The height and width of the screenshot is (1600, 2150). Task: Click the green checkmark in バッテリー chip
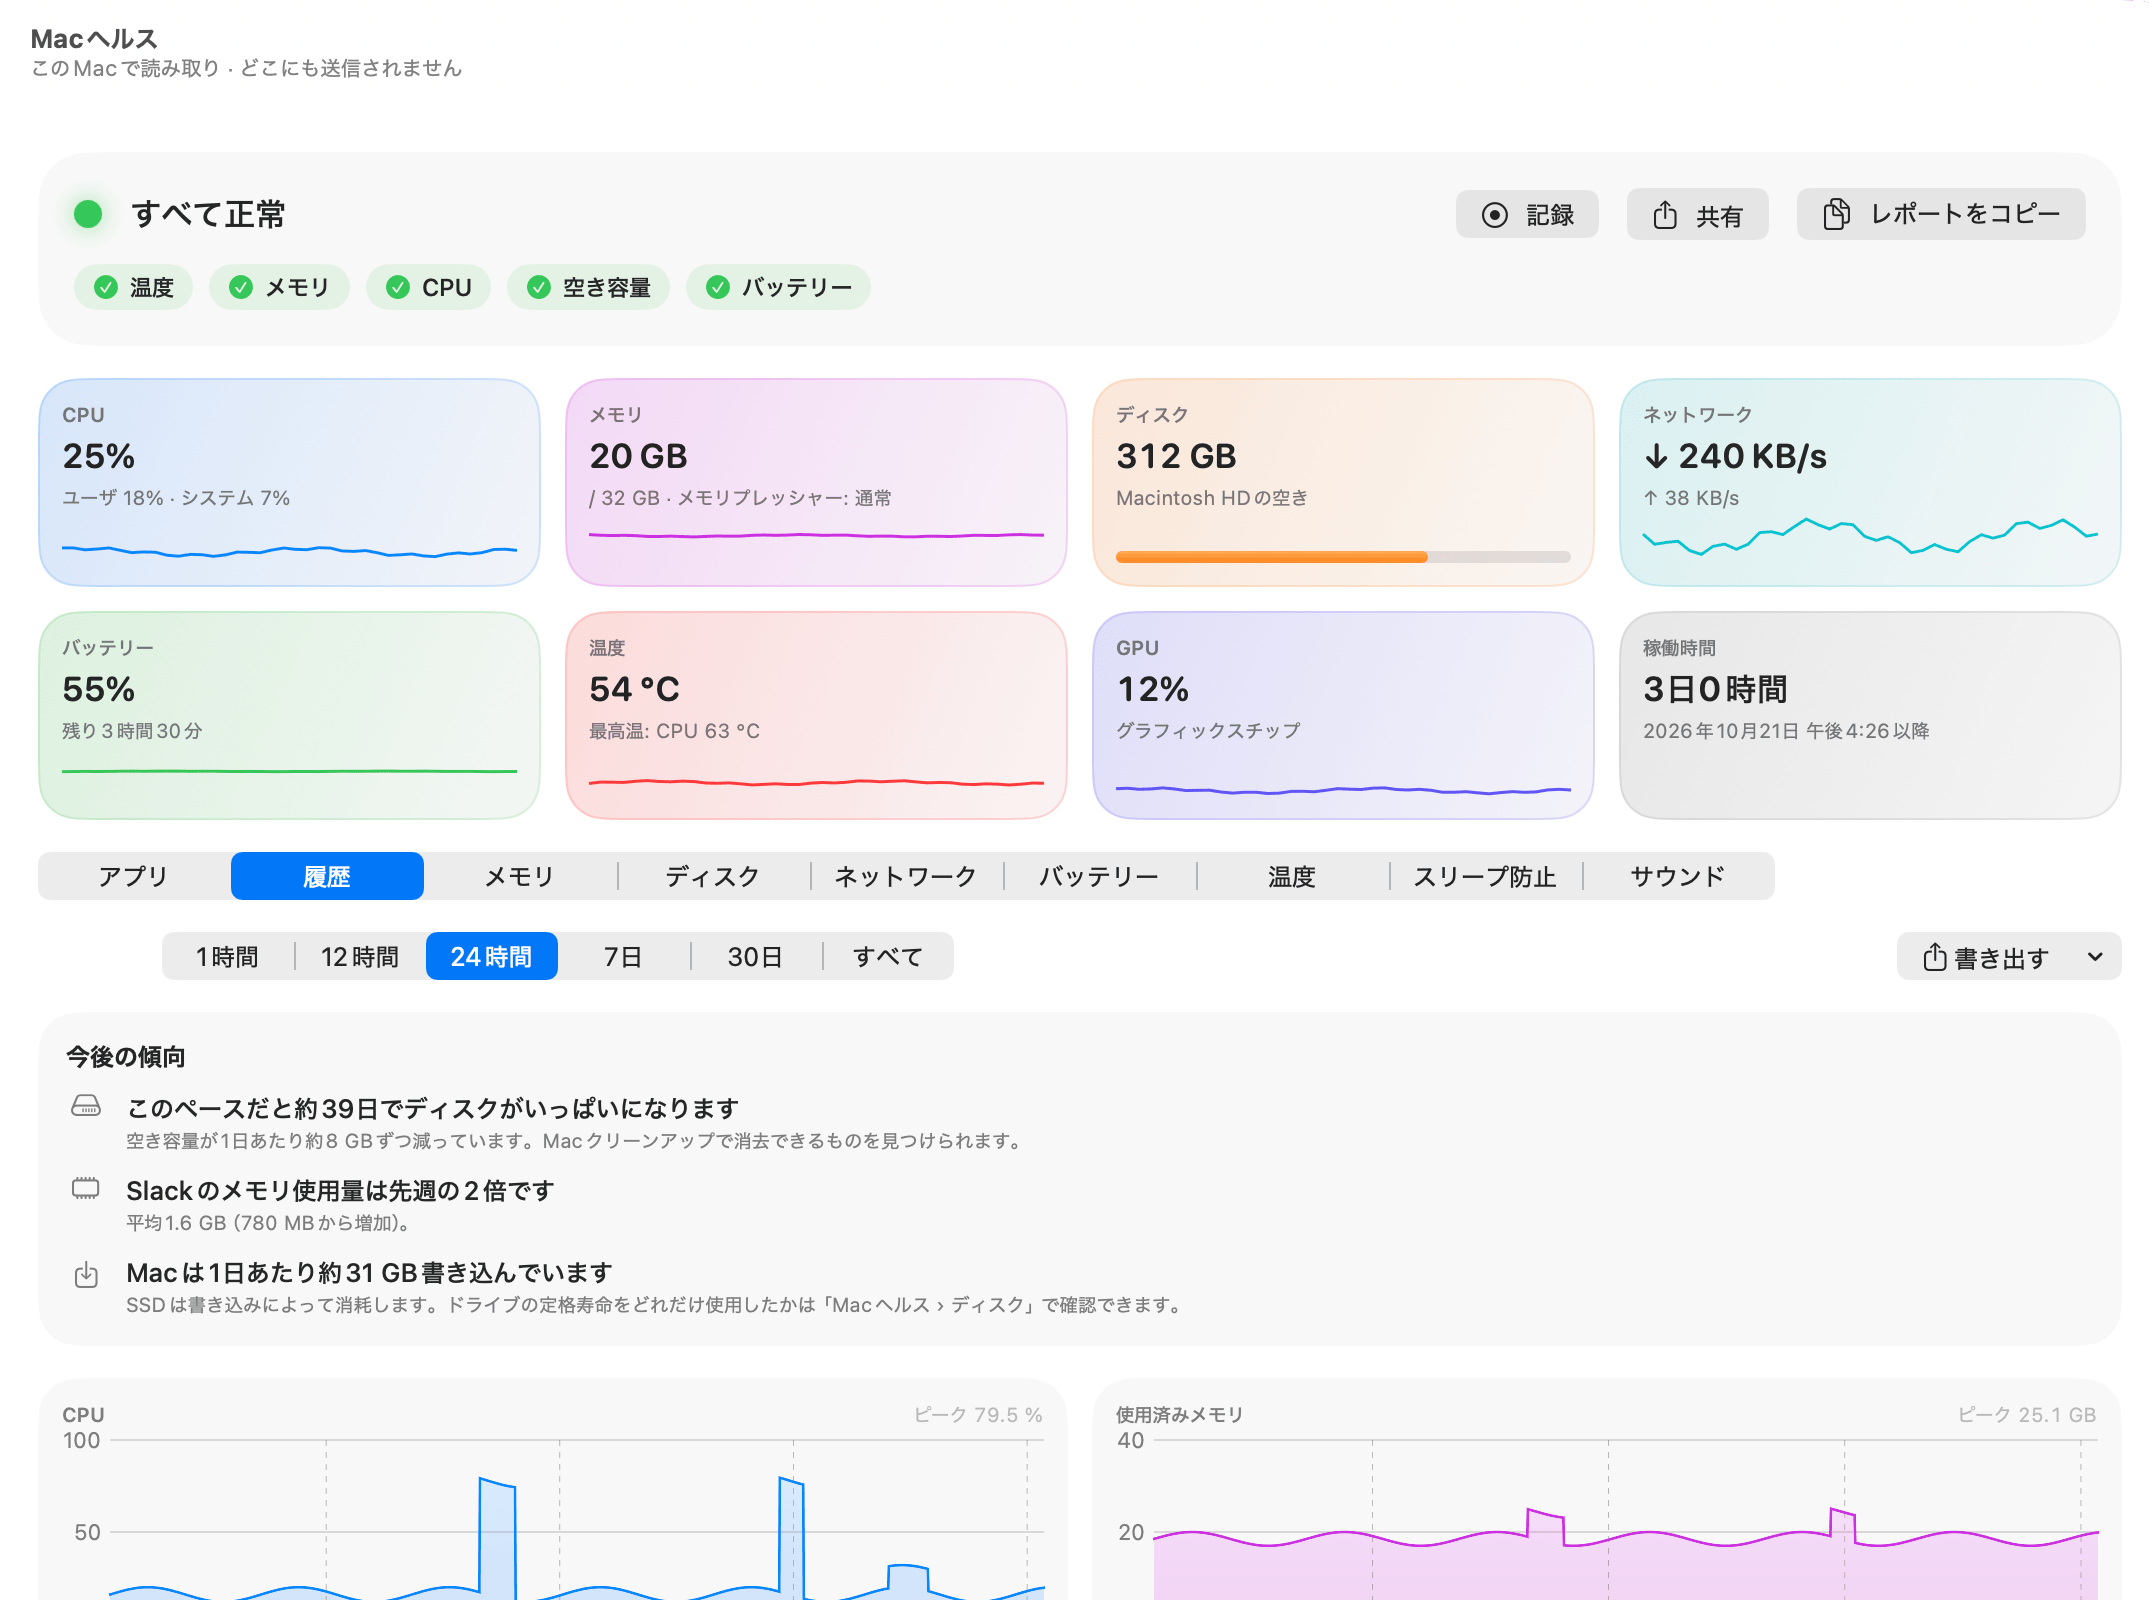(718, 288)
